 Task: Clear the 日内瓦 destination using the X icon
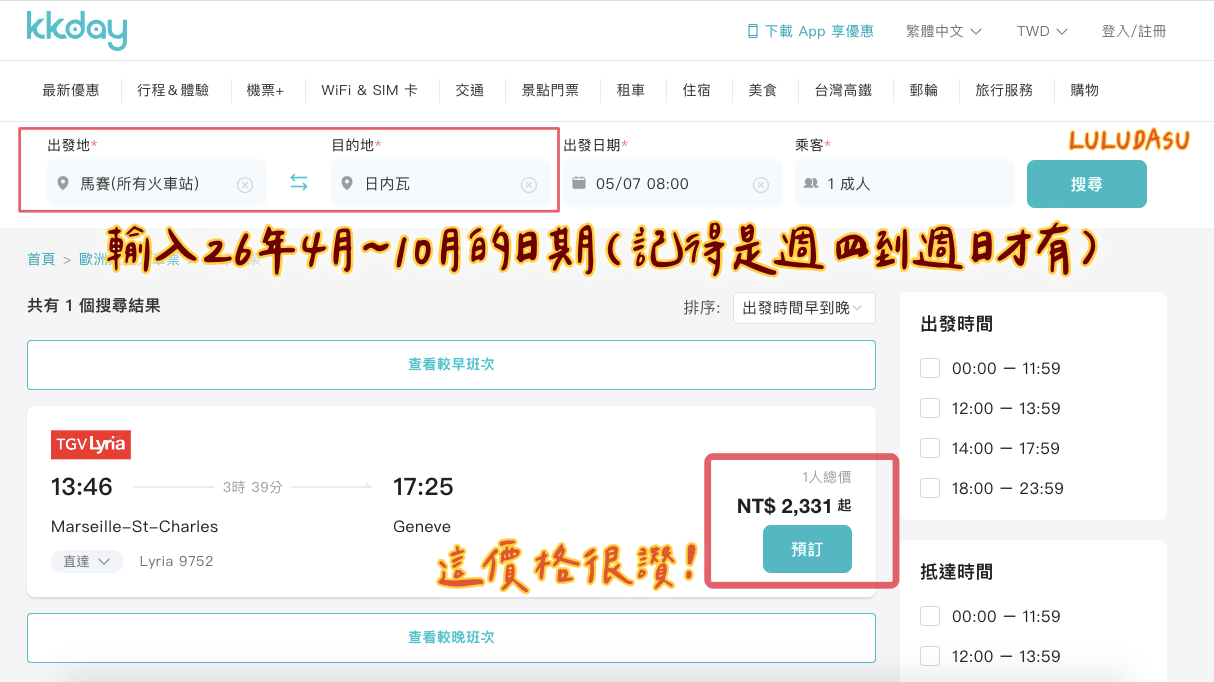(x=530, y=183)
